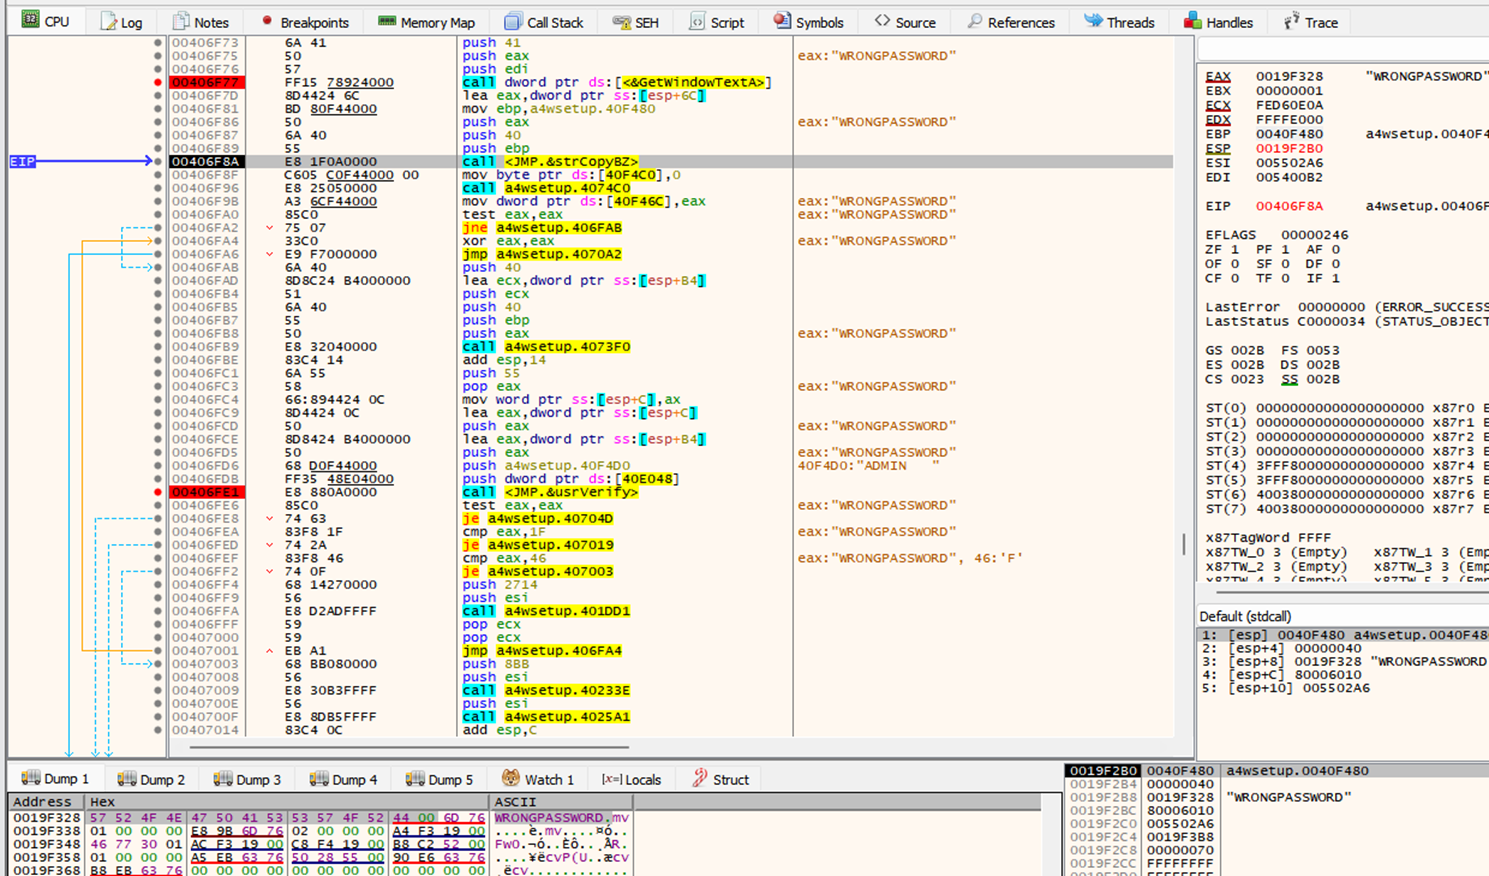1489x876 pixels.
Task: Switch to the Breakpoints tab
Action: point(304,22)
